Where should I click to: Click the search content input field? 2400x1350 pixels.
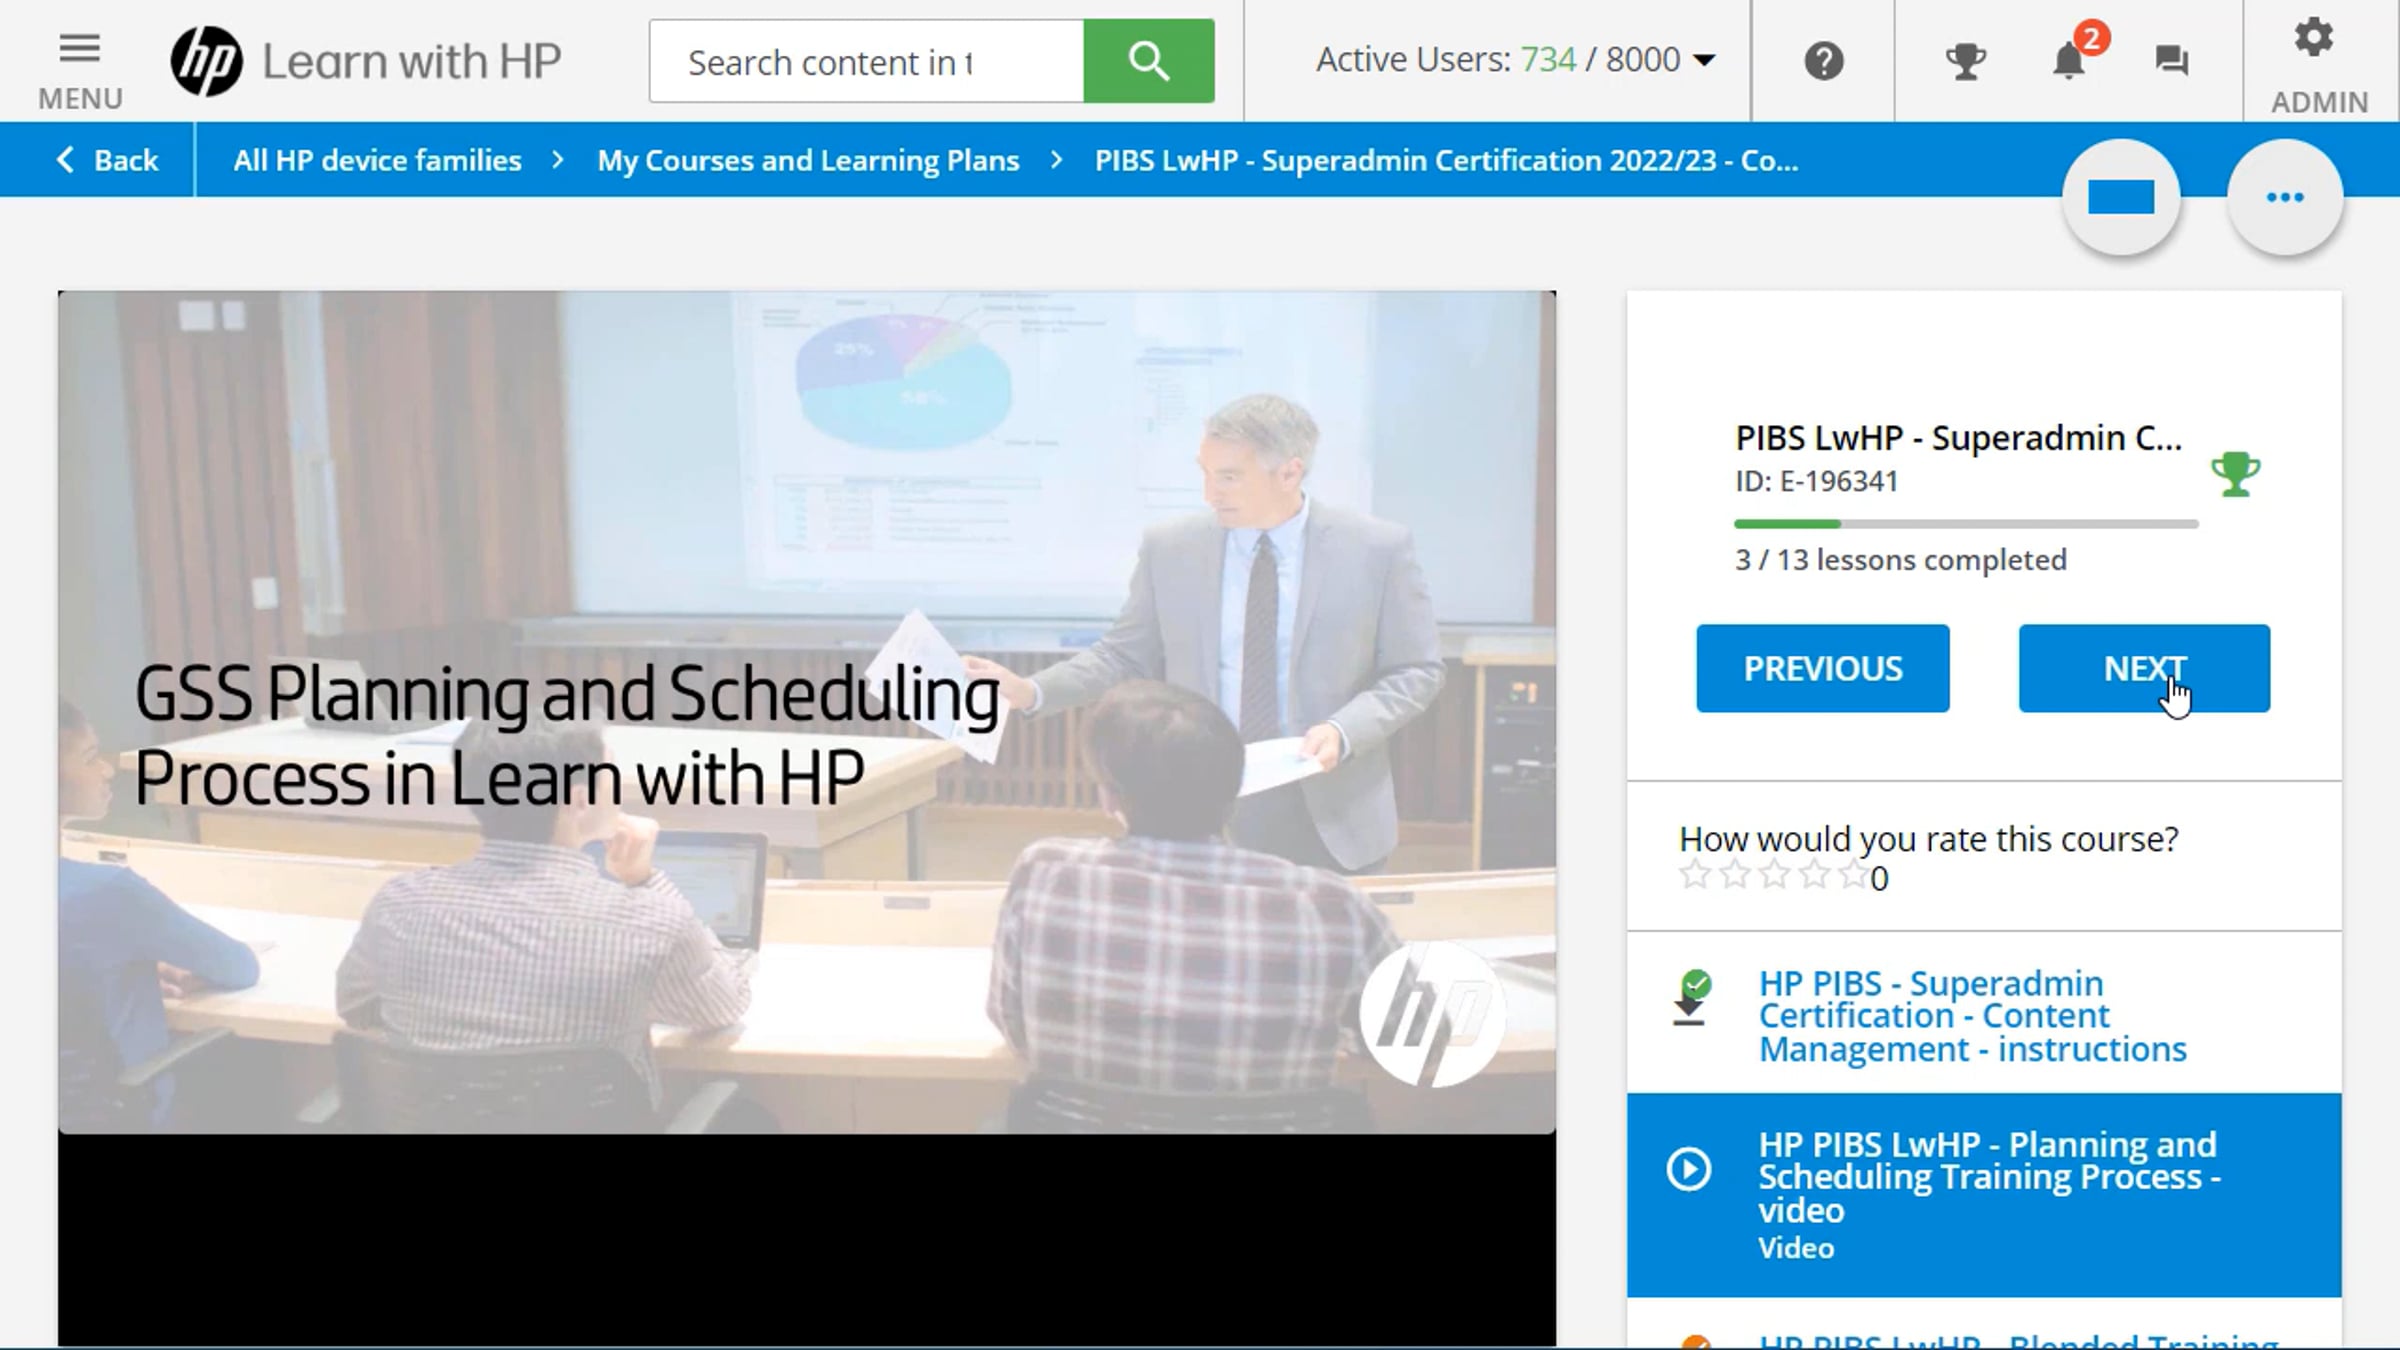[866, 62]
